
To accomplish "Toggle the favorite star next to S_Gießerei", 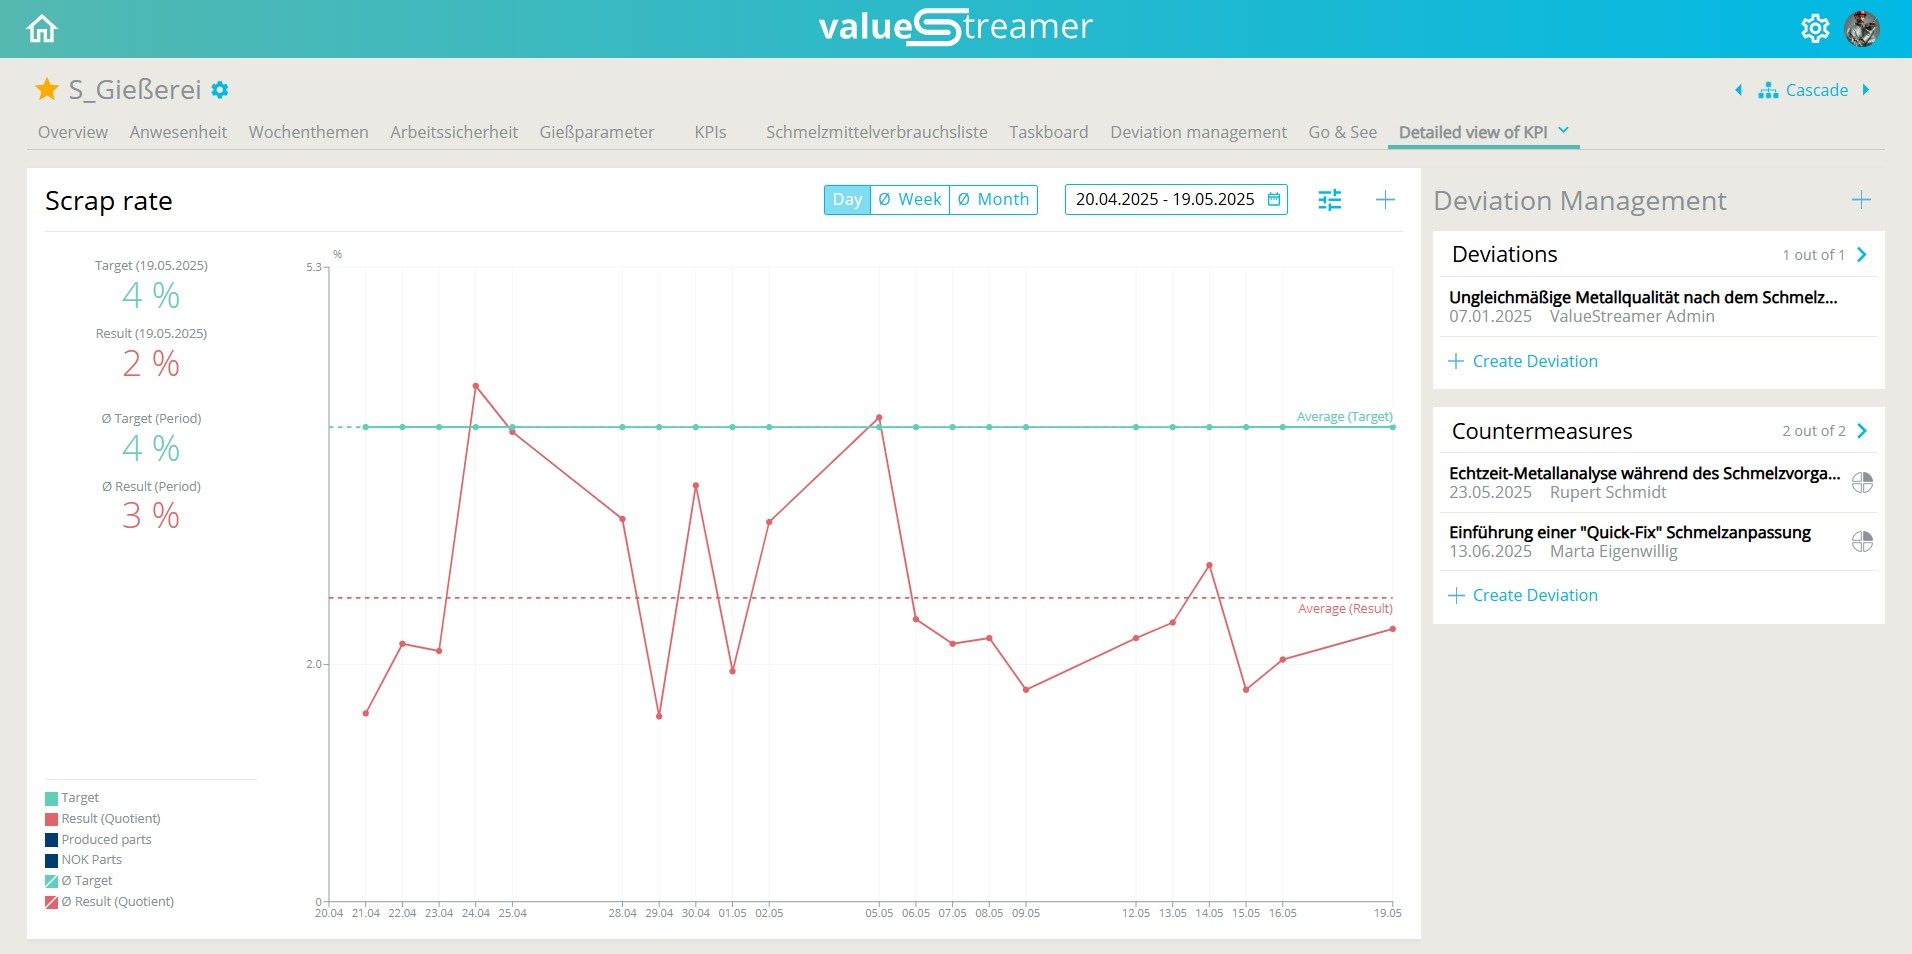I will (x=46, y=89).
